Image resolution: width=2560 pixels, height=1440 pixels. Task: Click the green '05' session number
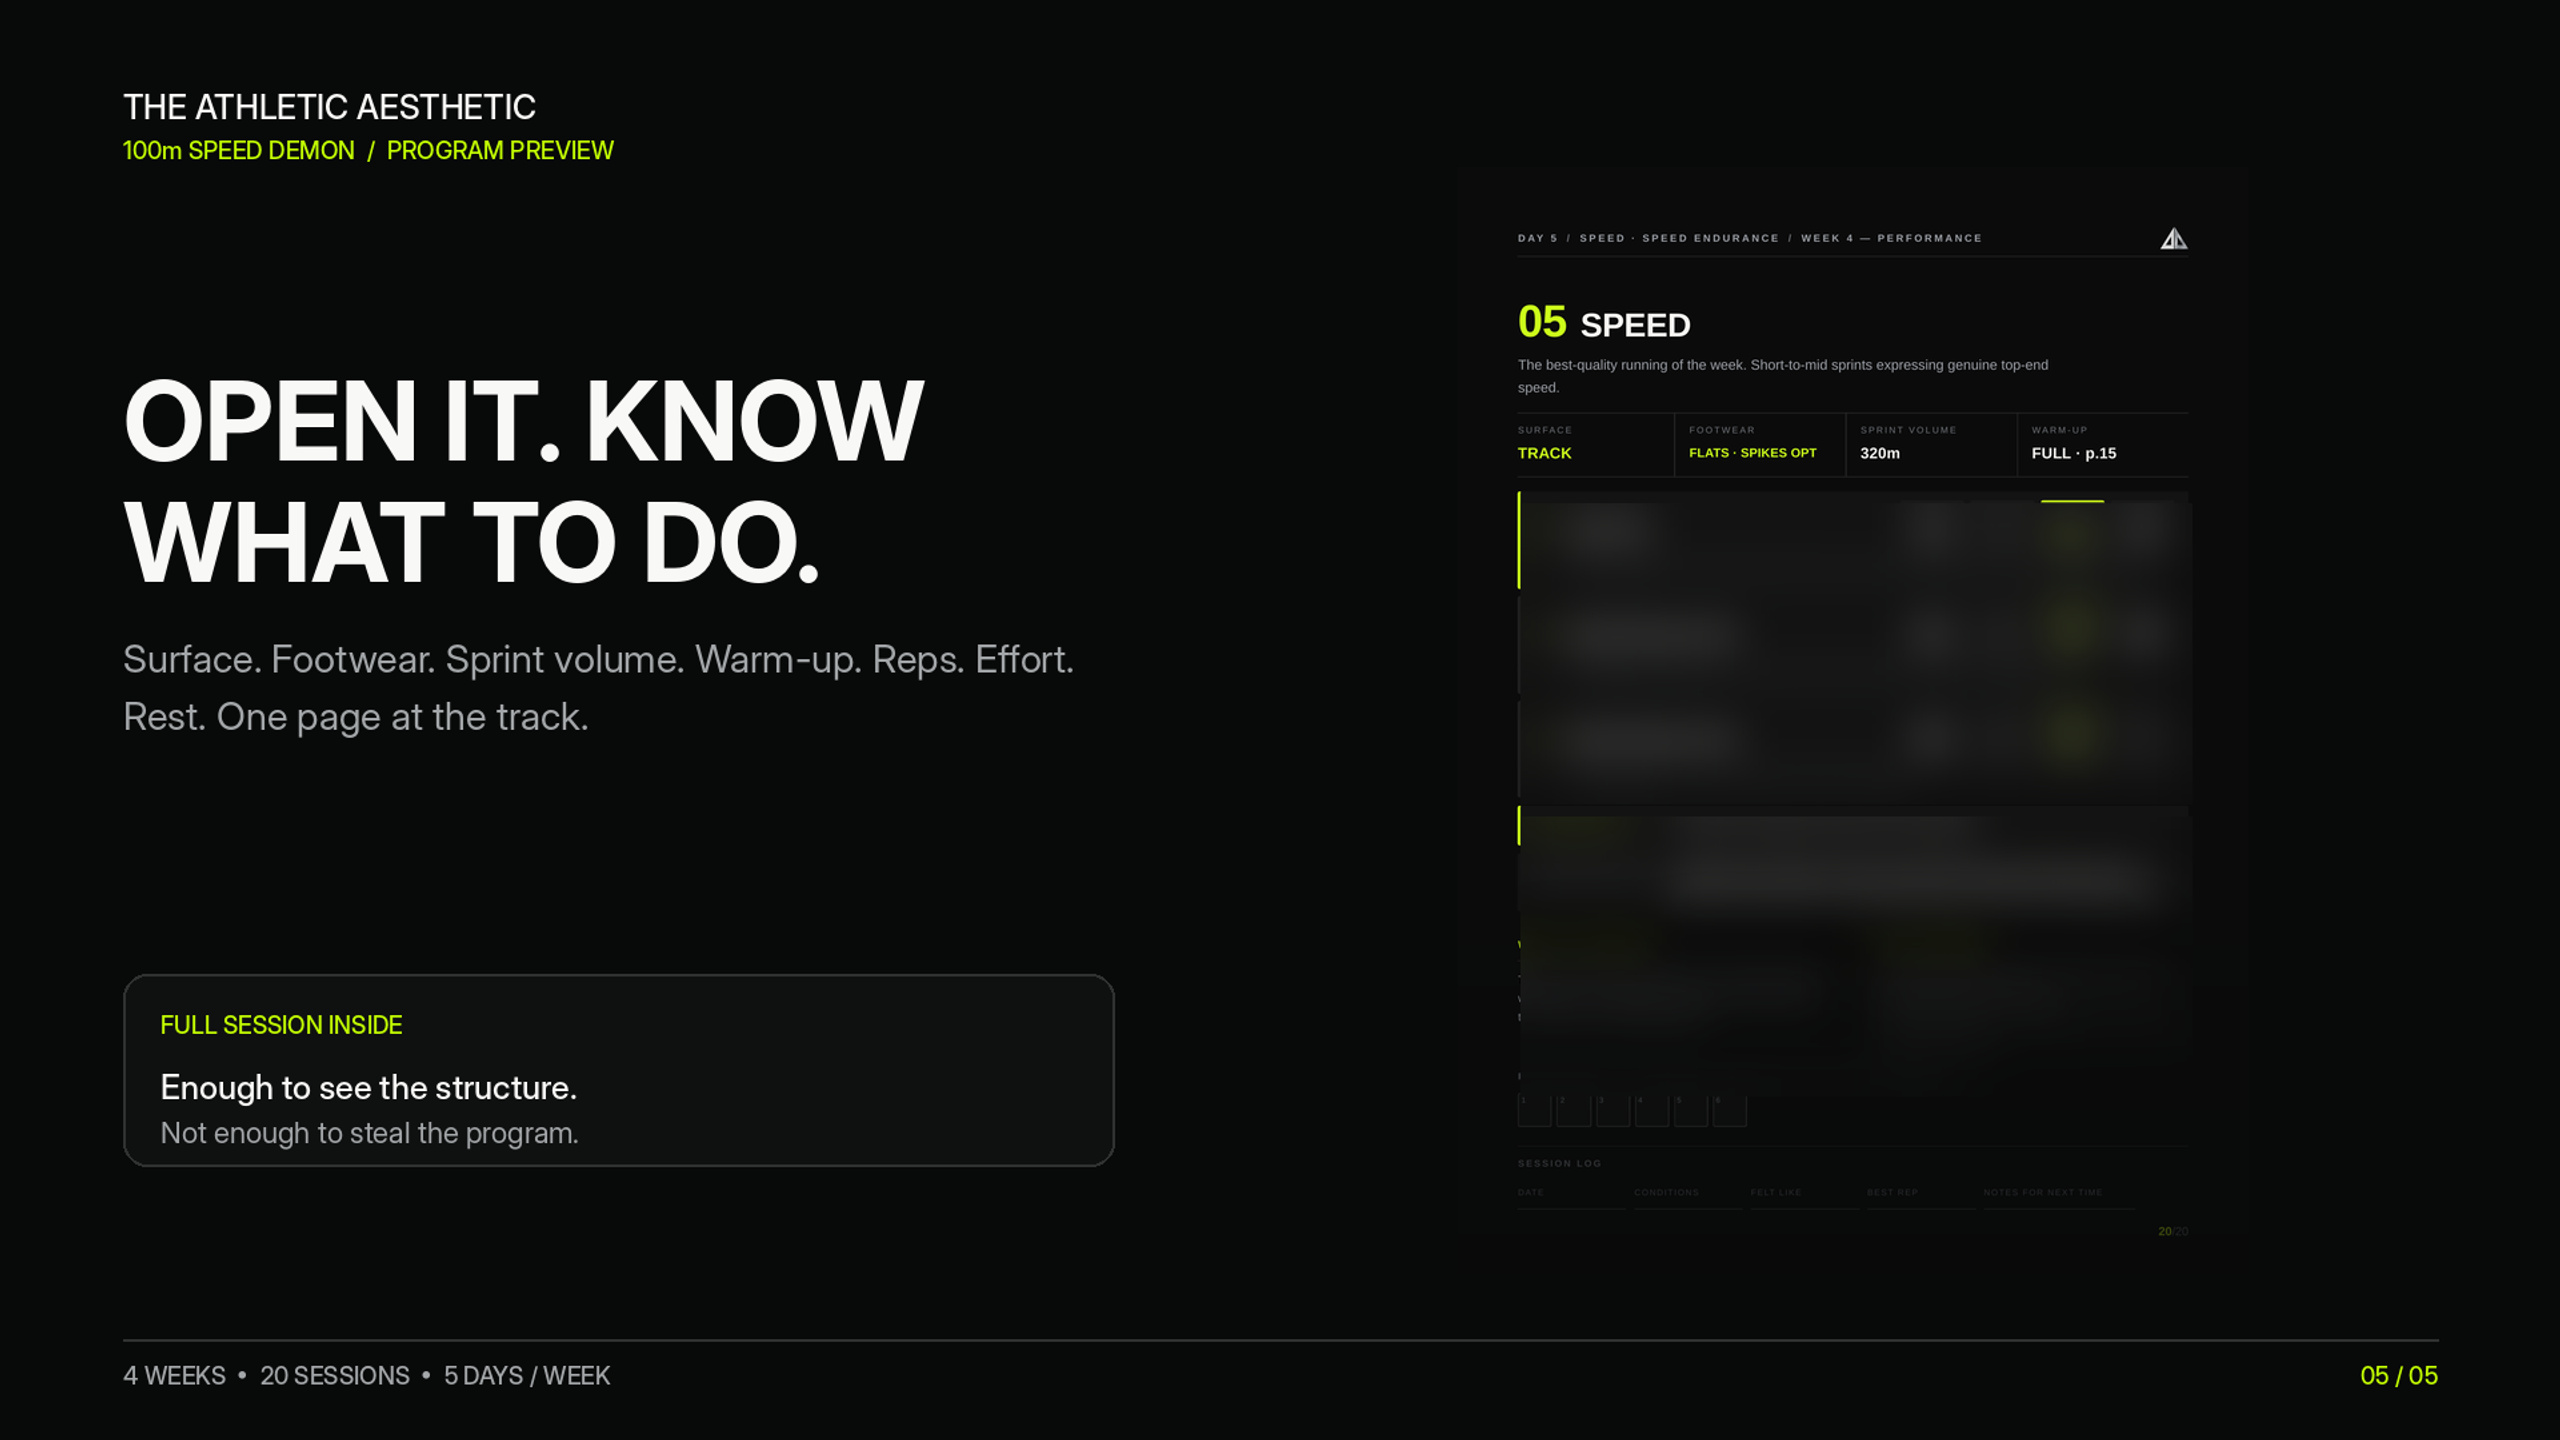click(1542, 322)
